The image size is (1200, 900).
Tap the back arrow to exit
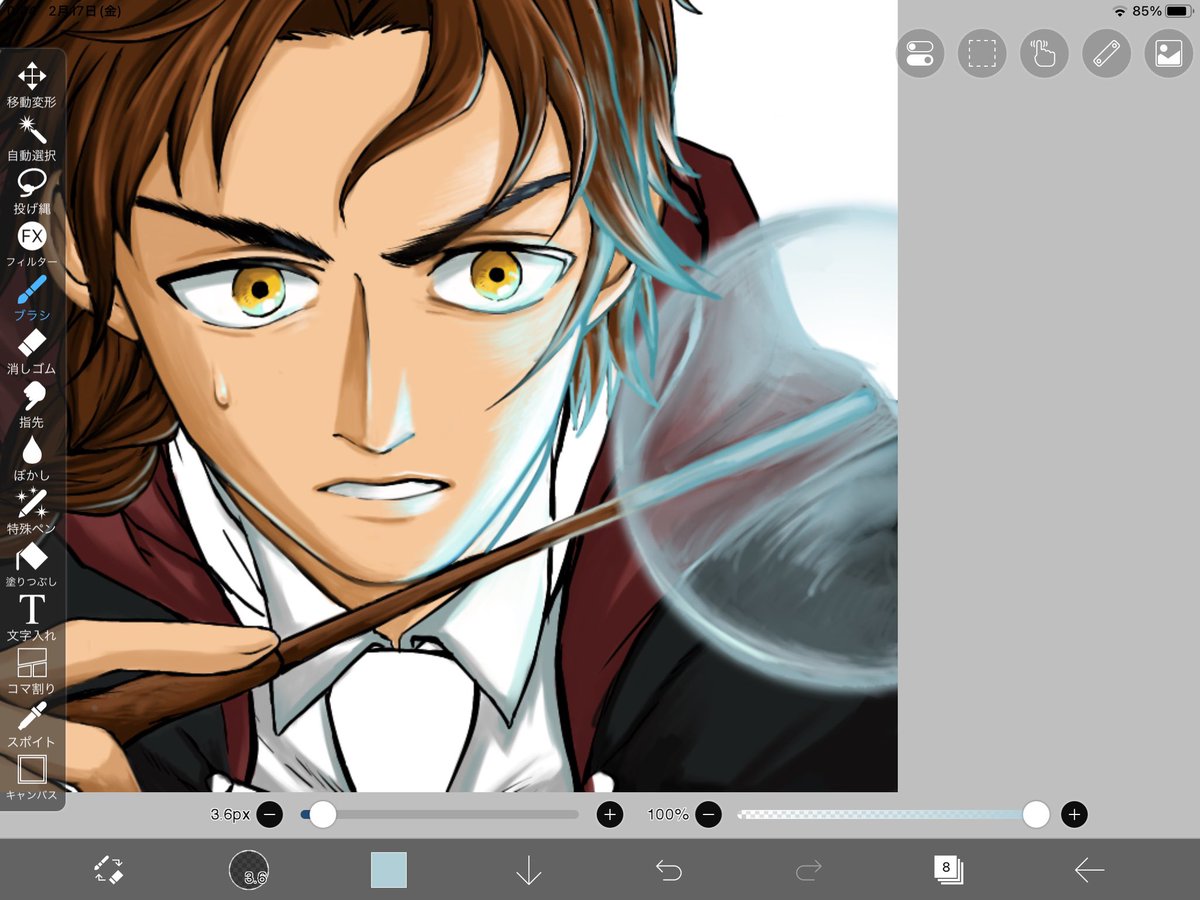point(1089,871)
